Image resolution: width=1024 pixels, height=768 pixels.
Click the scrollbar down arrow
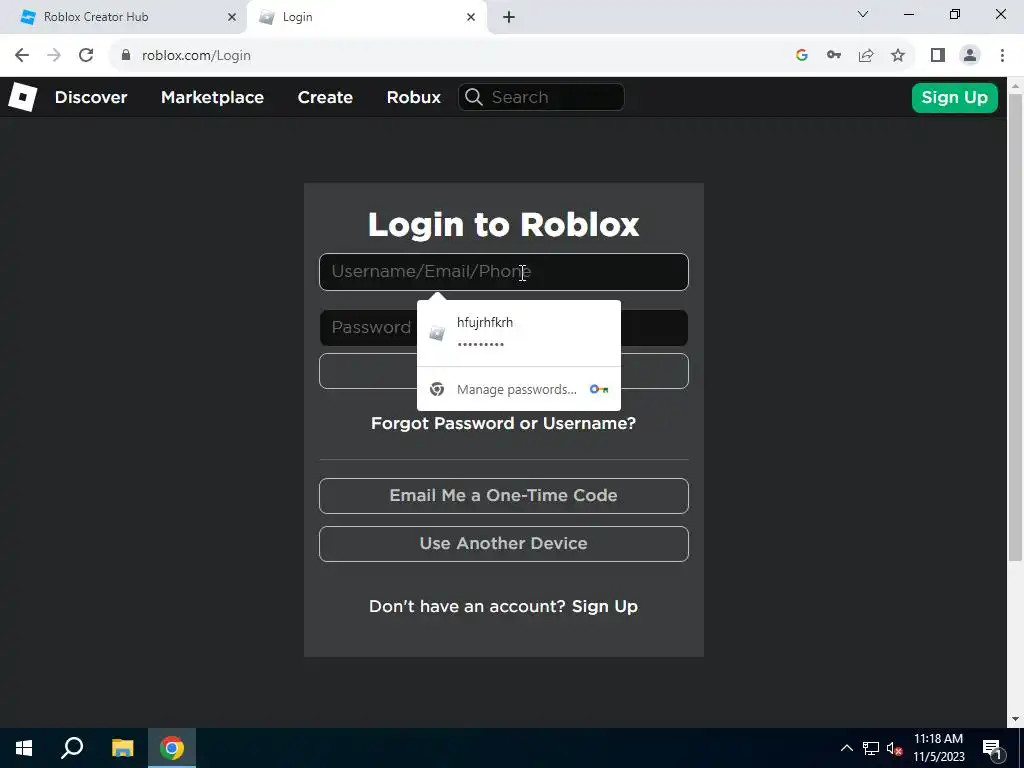(x=1015, y=719)
